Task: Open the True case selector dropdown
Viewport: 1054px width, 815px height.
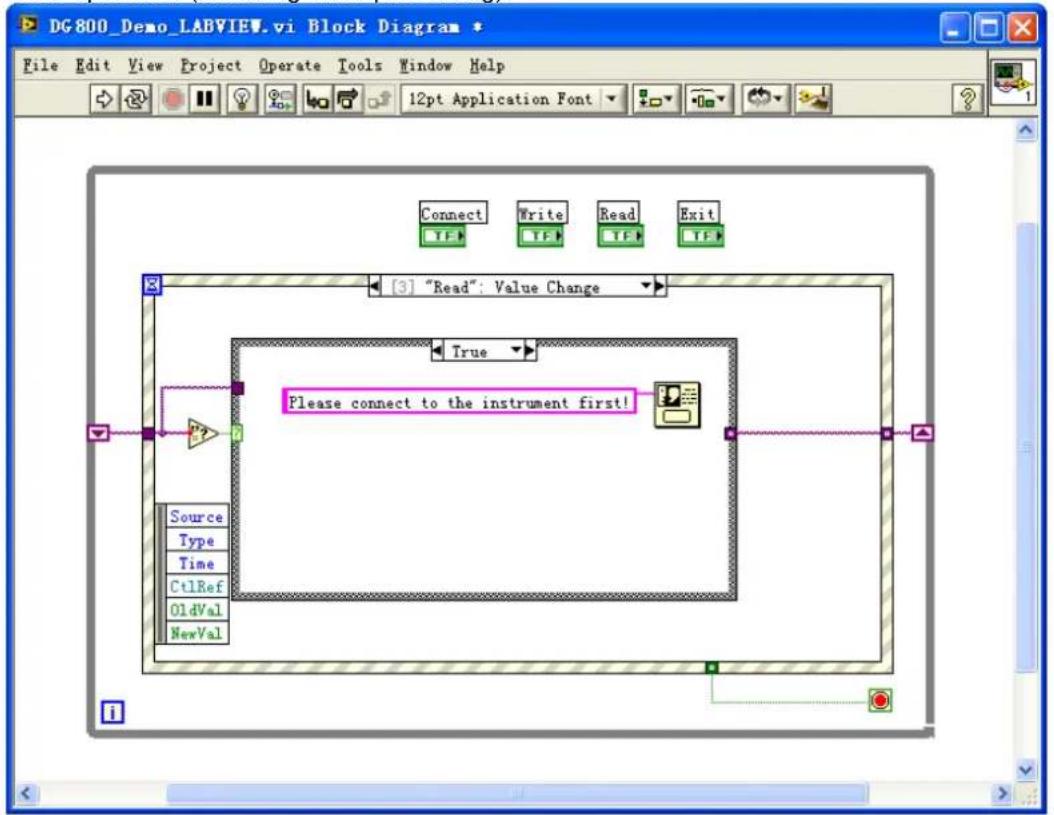Action: tap(516, 350)
